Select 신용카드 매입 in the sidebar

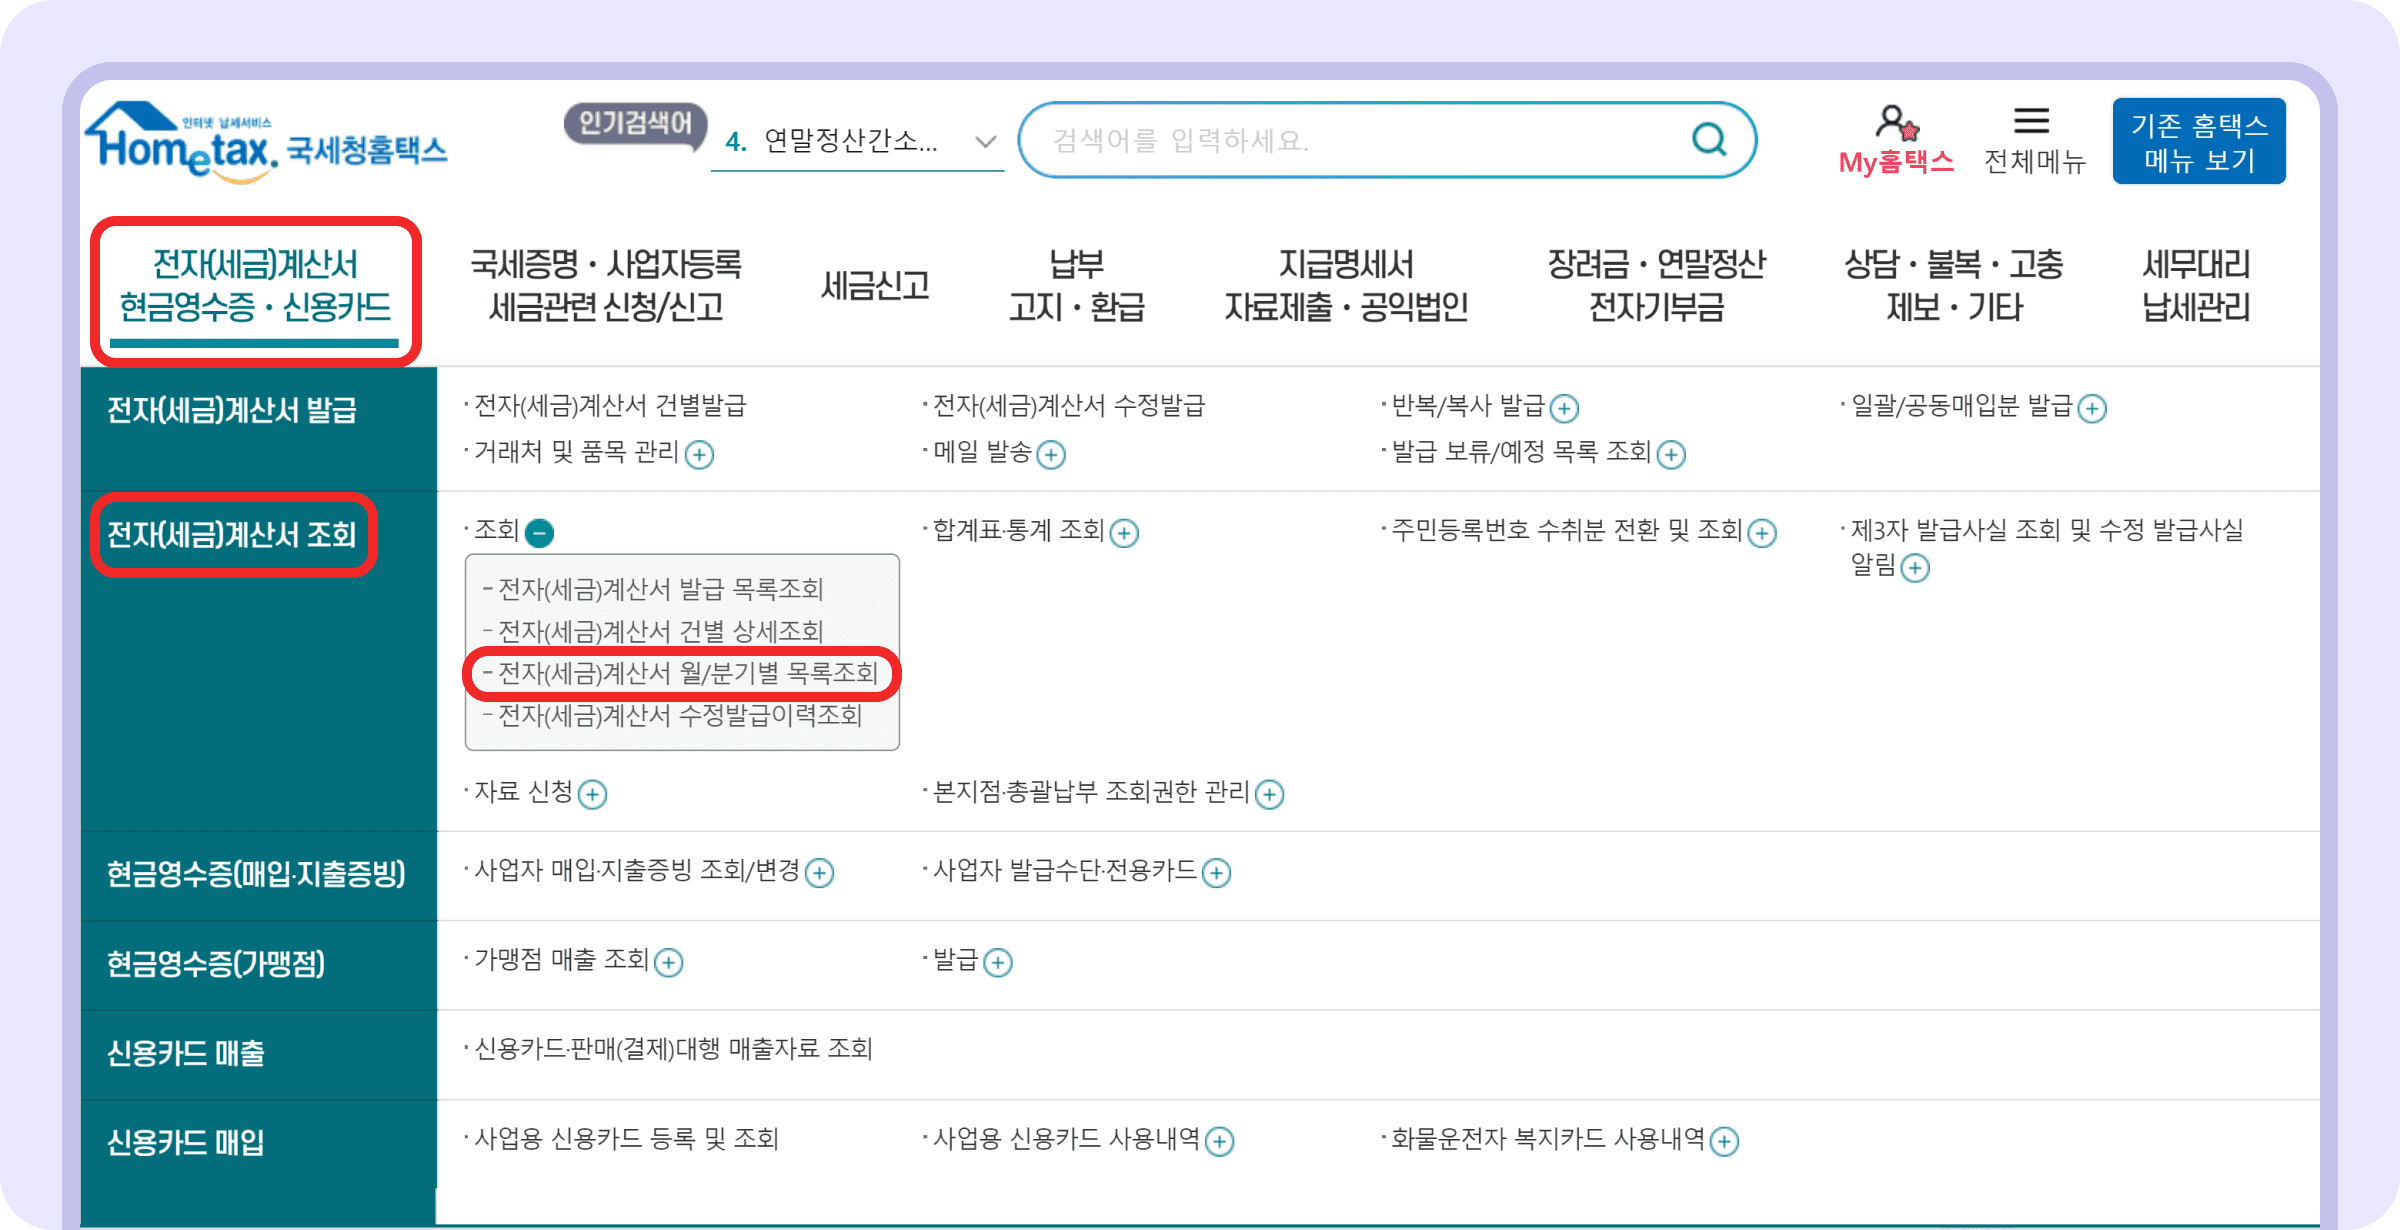coord(186,1144)
